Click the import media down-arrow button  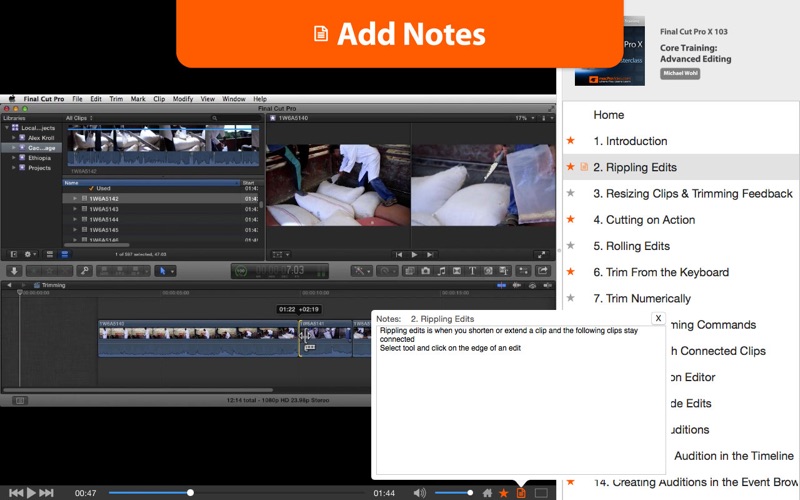click(x=14, y=271)
